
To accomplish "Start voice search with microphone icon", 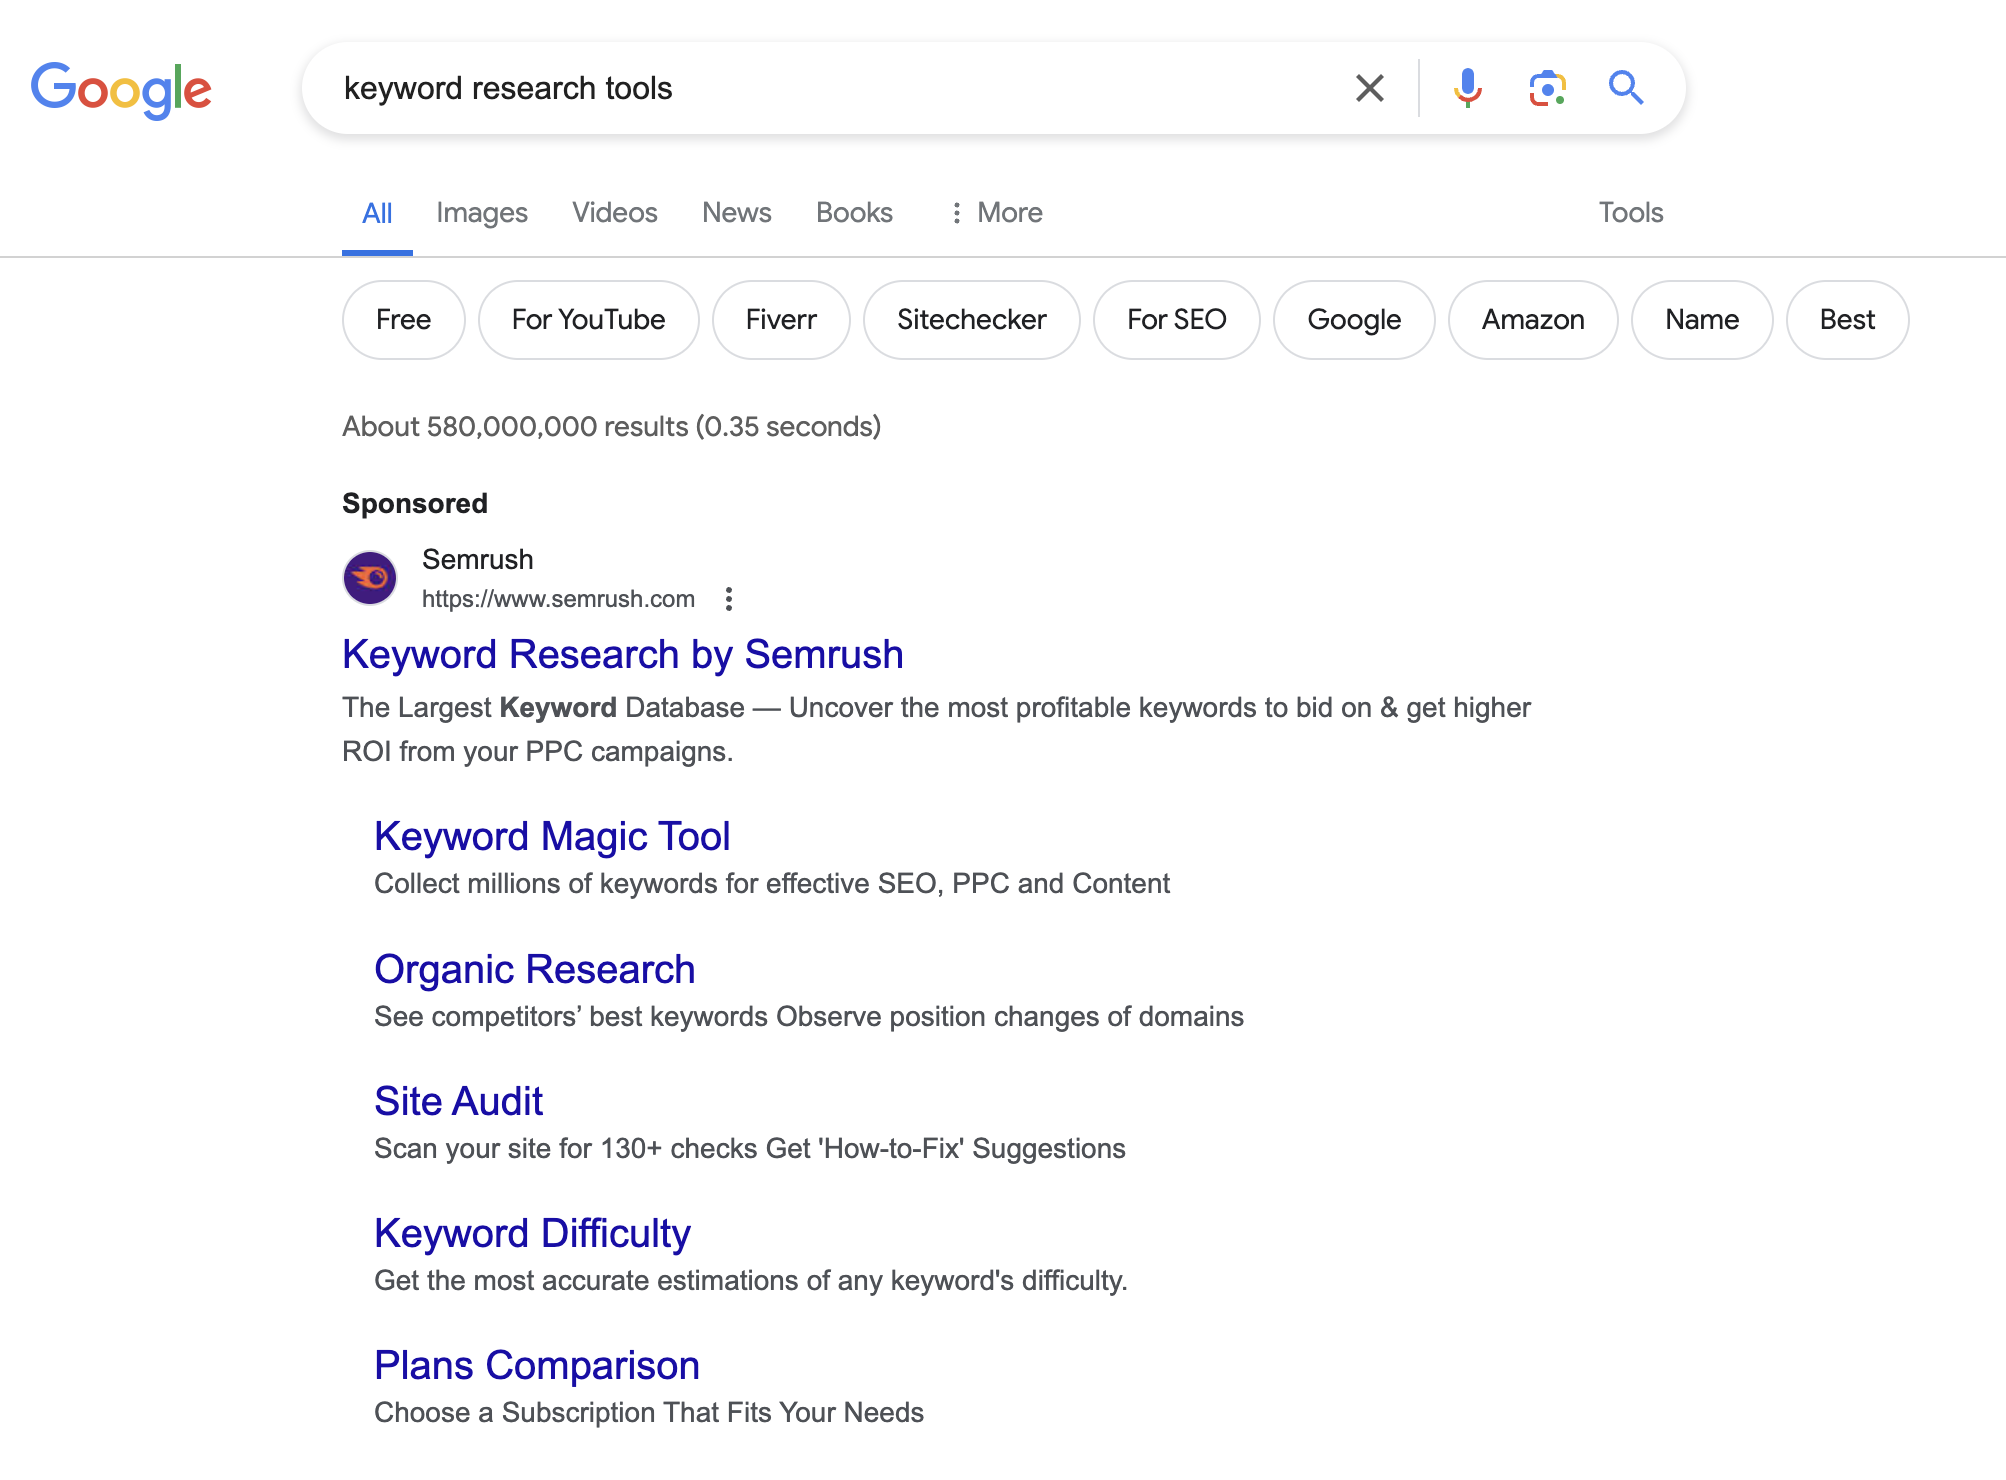I will [1467, 88].
